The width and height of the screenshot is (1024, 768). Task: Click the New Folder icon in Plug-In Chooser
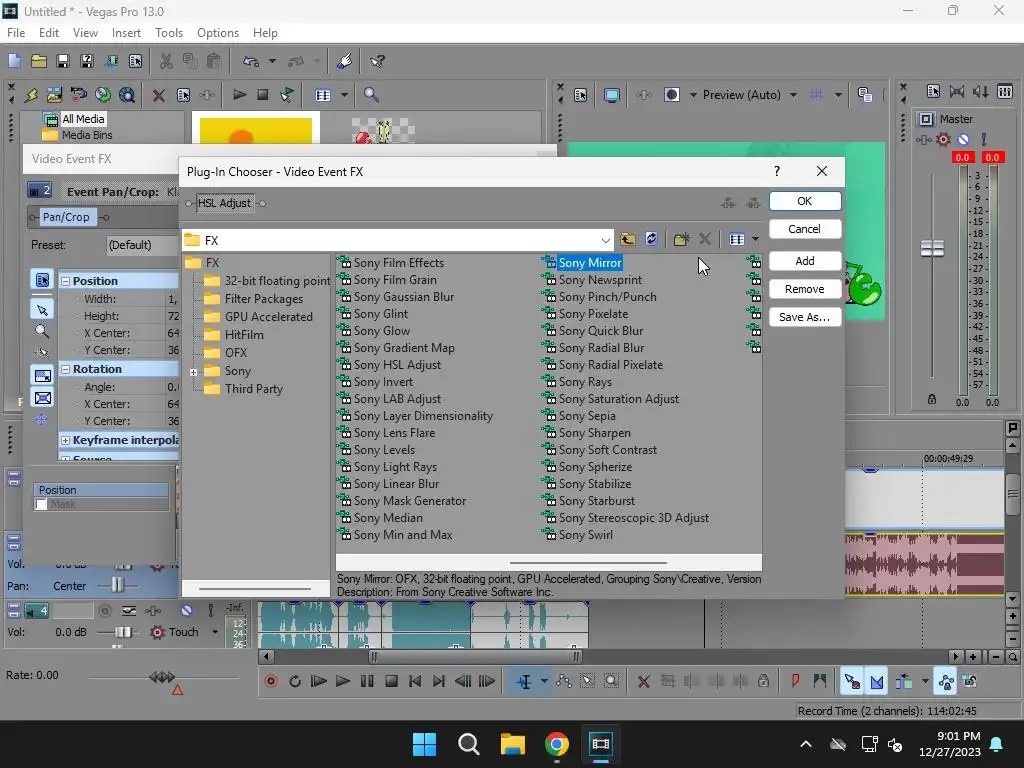click(x=681, y=239)
